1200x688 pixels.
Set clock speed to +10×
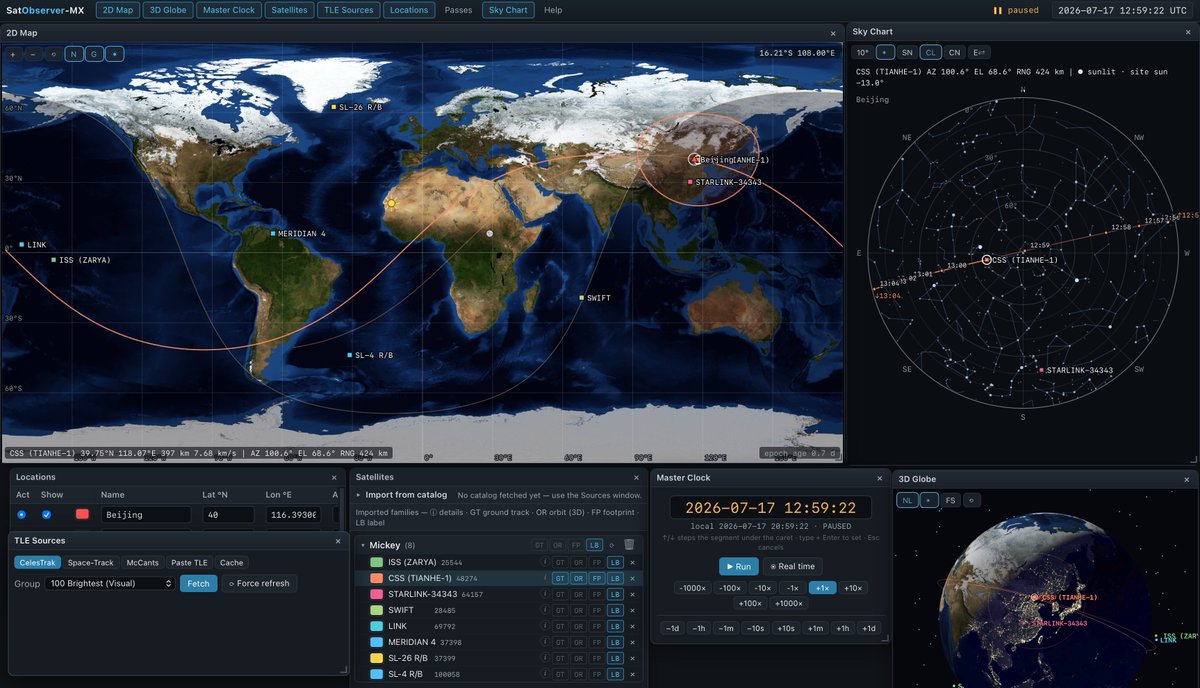[852, 588]
